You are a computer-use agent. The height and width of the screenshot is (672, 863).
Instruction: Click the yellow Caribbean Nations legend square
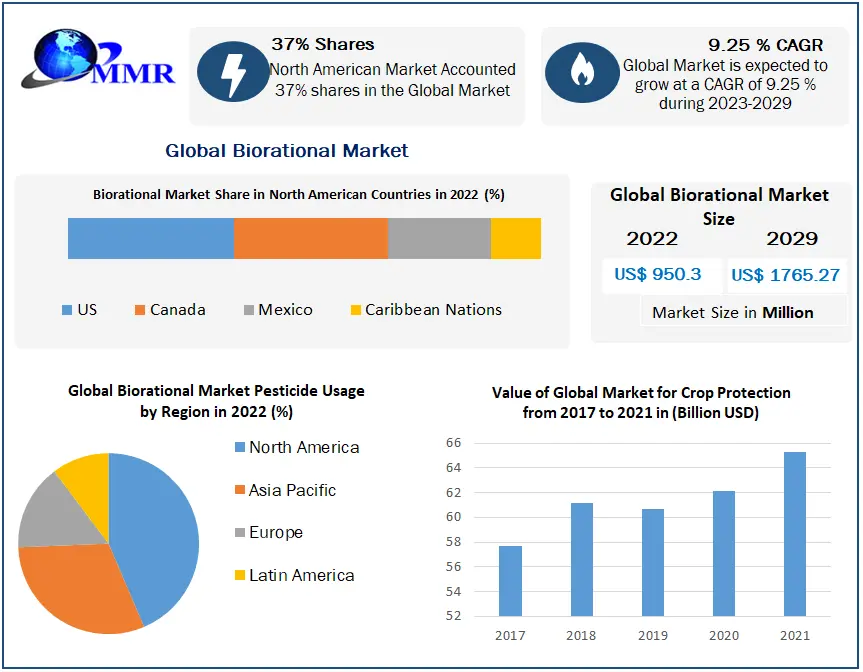(x=355, y=310)
